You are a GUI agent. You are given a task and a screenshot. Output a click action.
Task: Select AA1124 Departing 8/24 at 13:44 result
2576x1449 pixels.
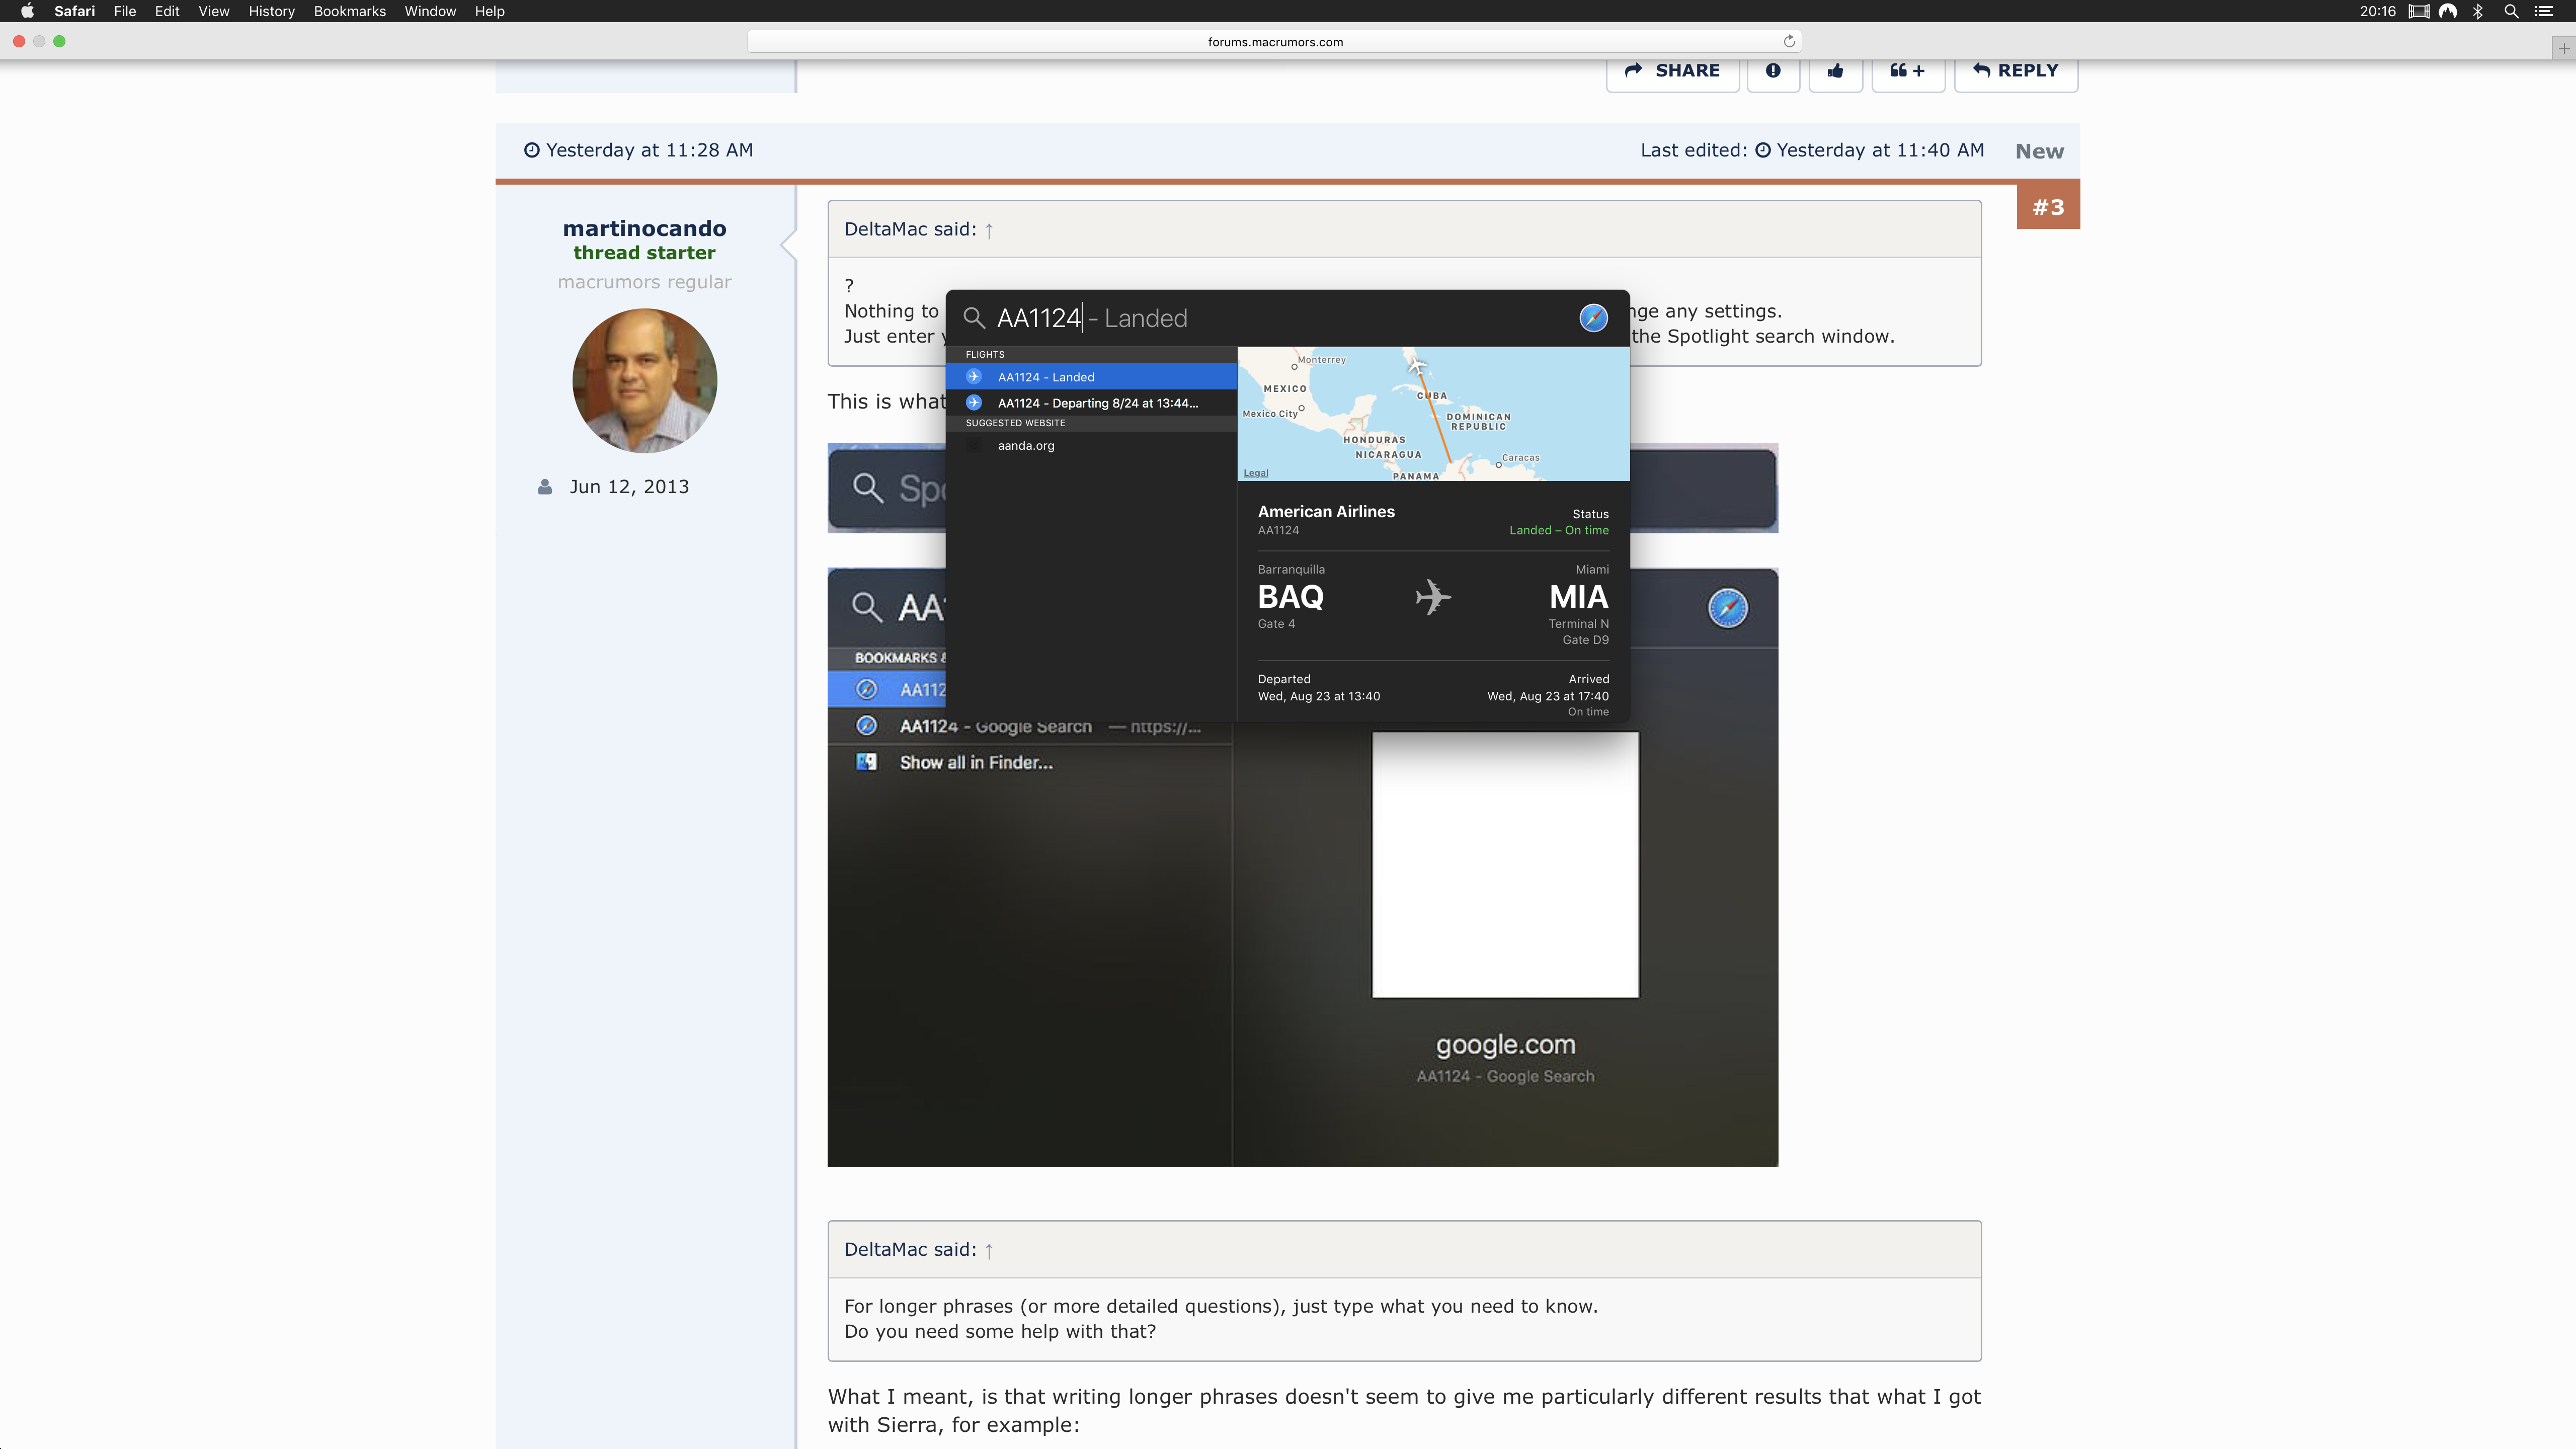(1091, 403)
